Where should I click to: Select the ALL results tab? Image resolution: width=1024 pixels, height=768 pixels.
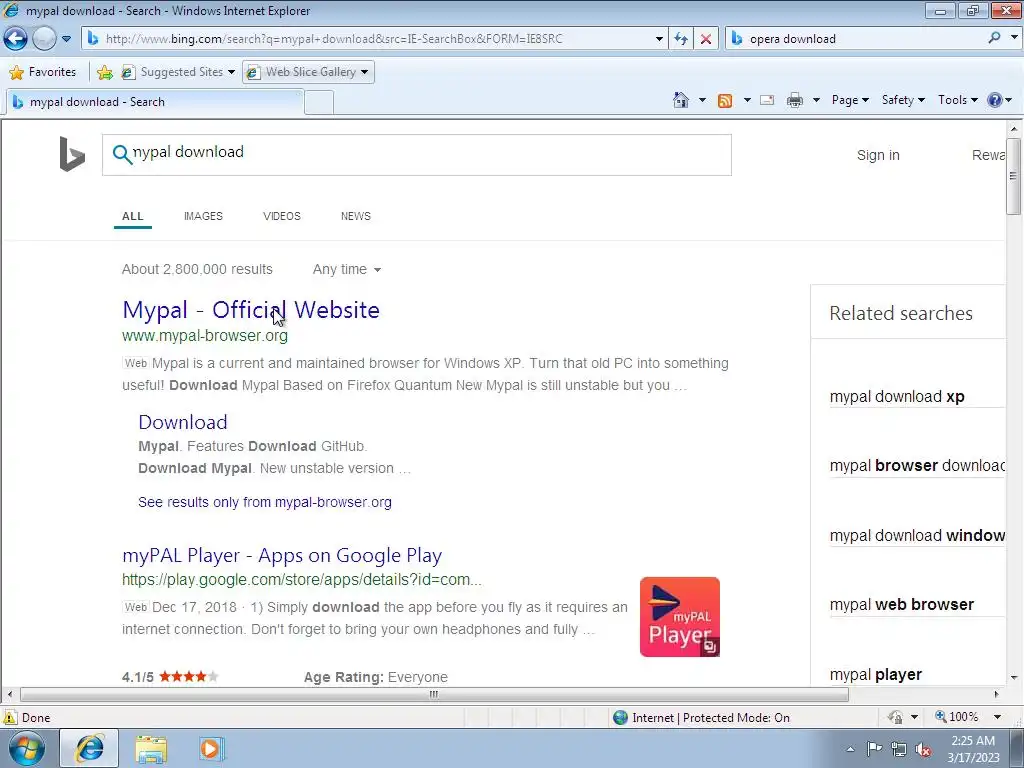(x=133, y=216)
